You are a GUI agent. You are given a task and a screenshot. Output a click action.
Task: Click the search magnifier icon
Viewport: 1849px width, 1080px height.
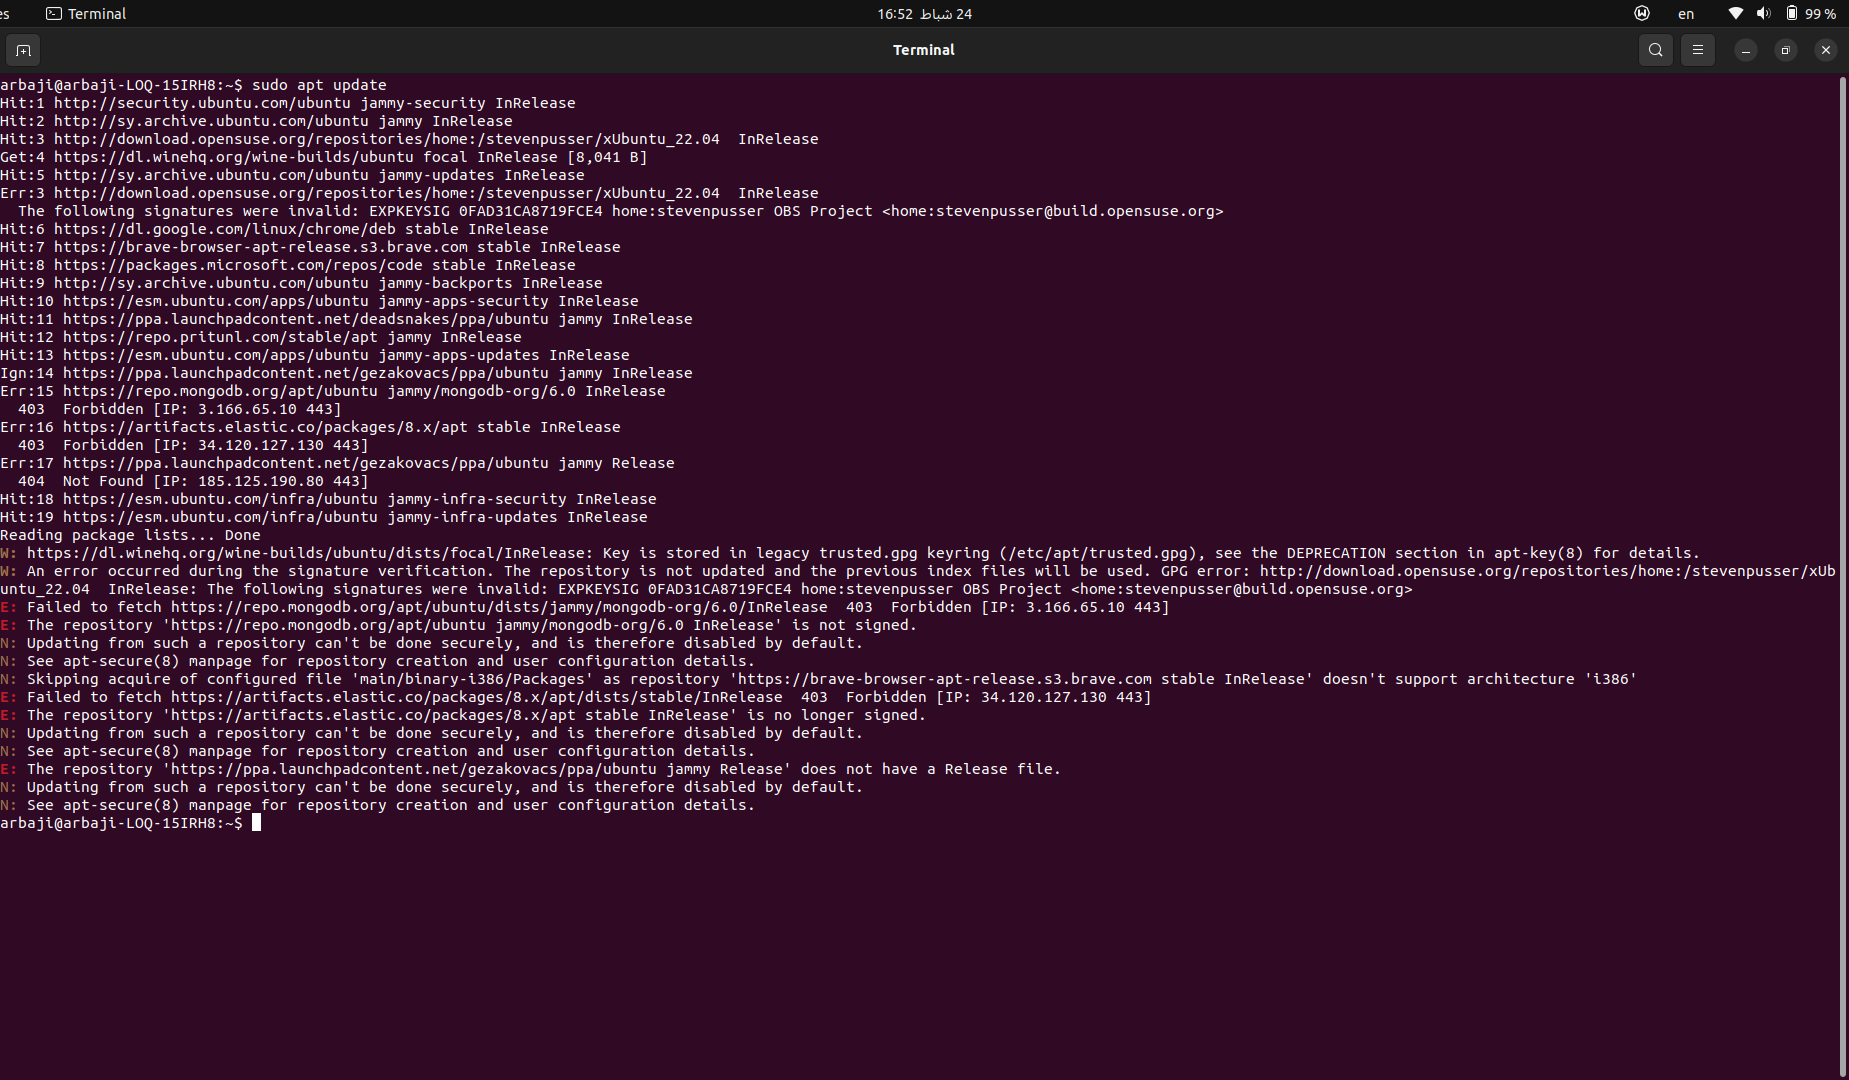1656,50
